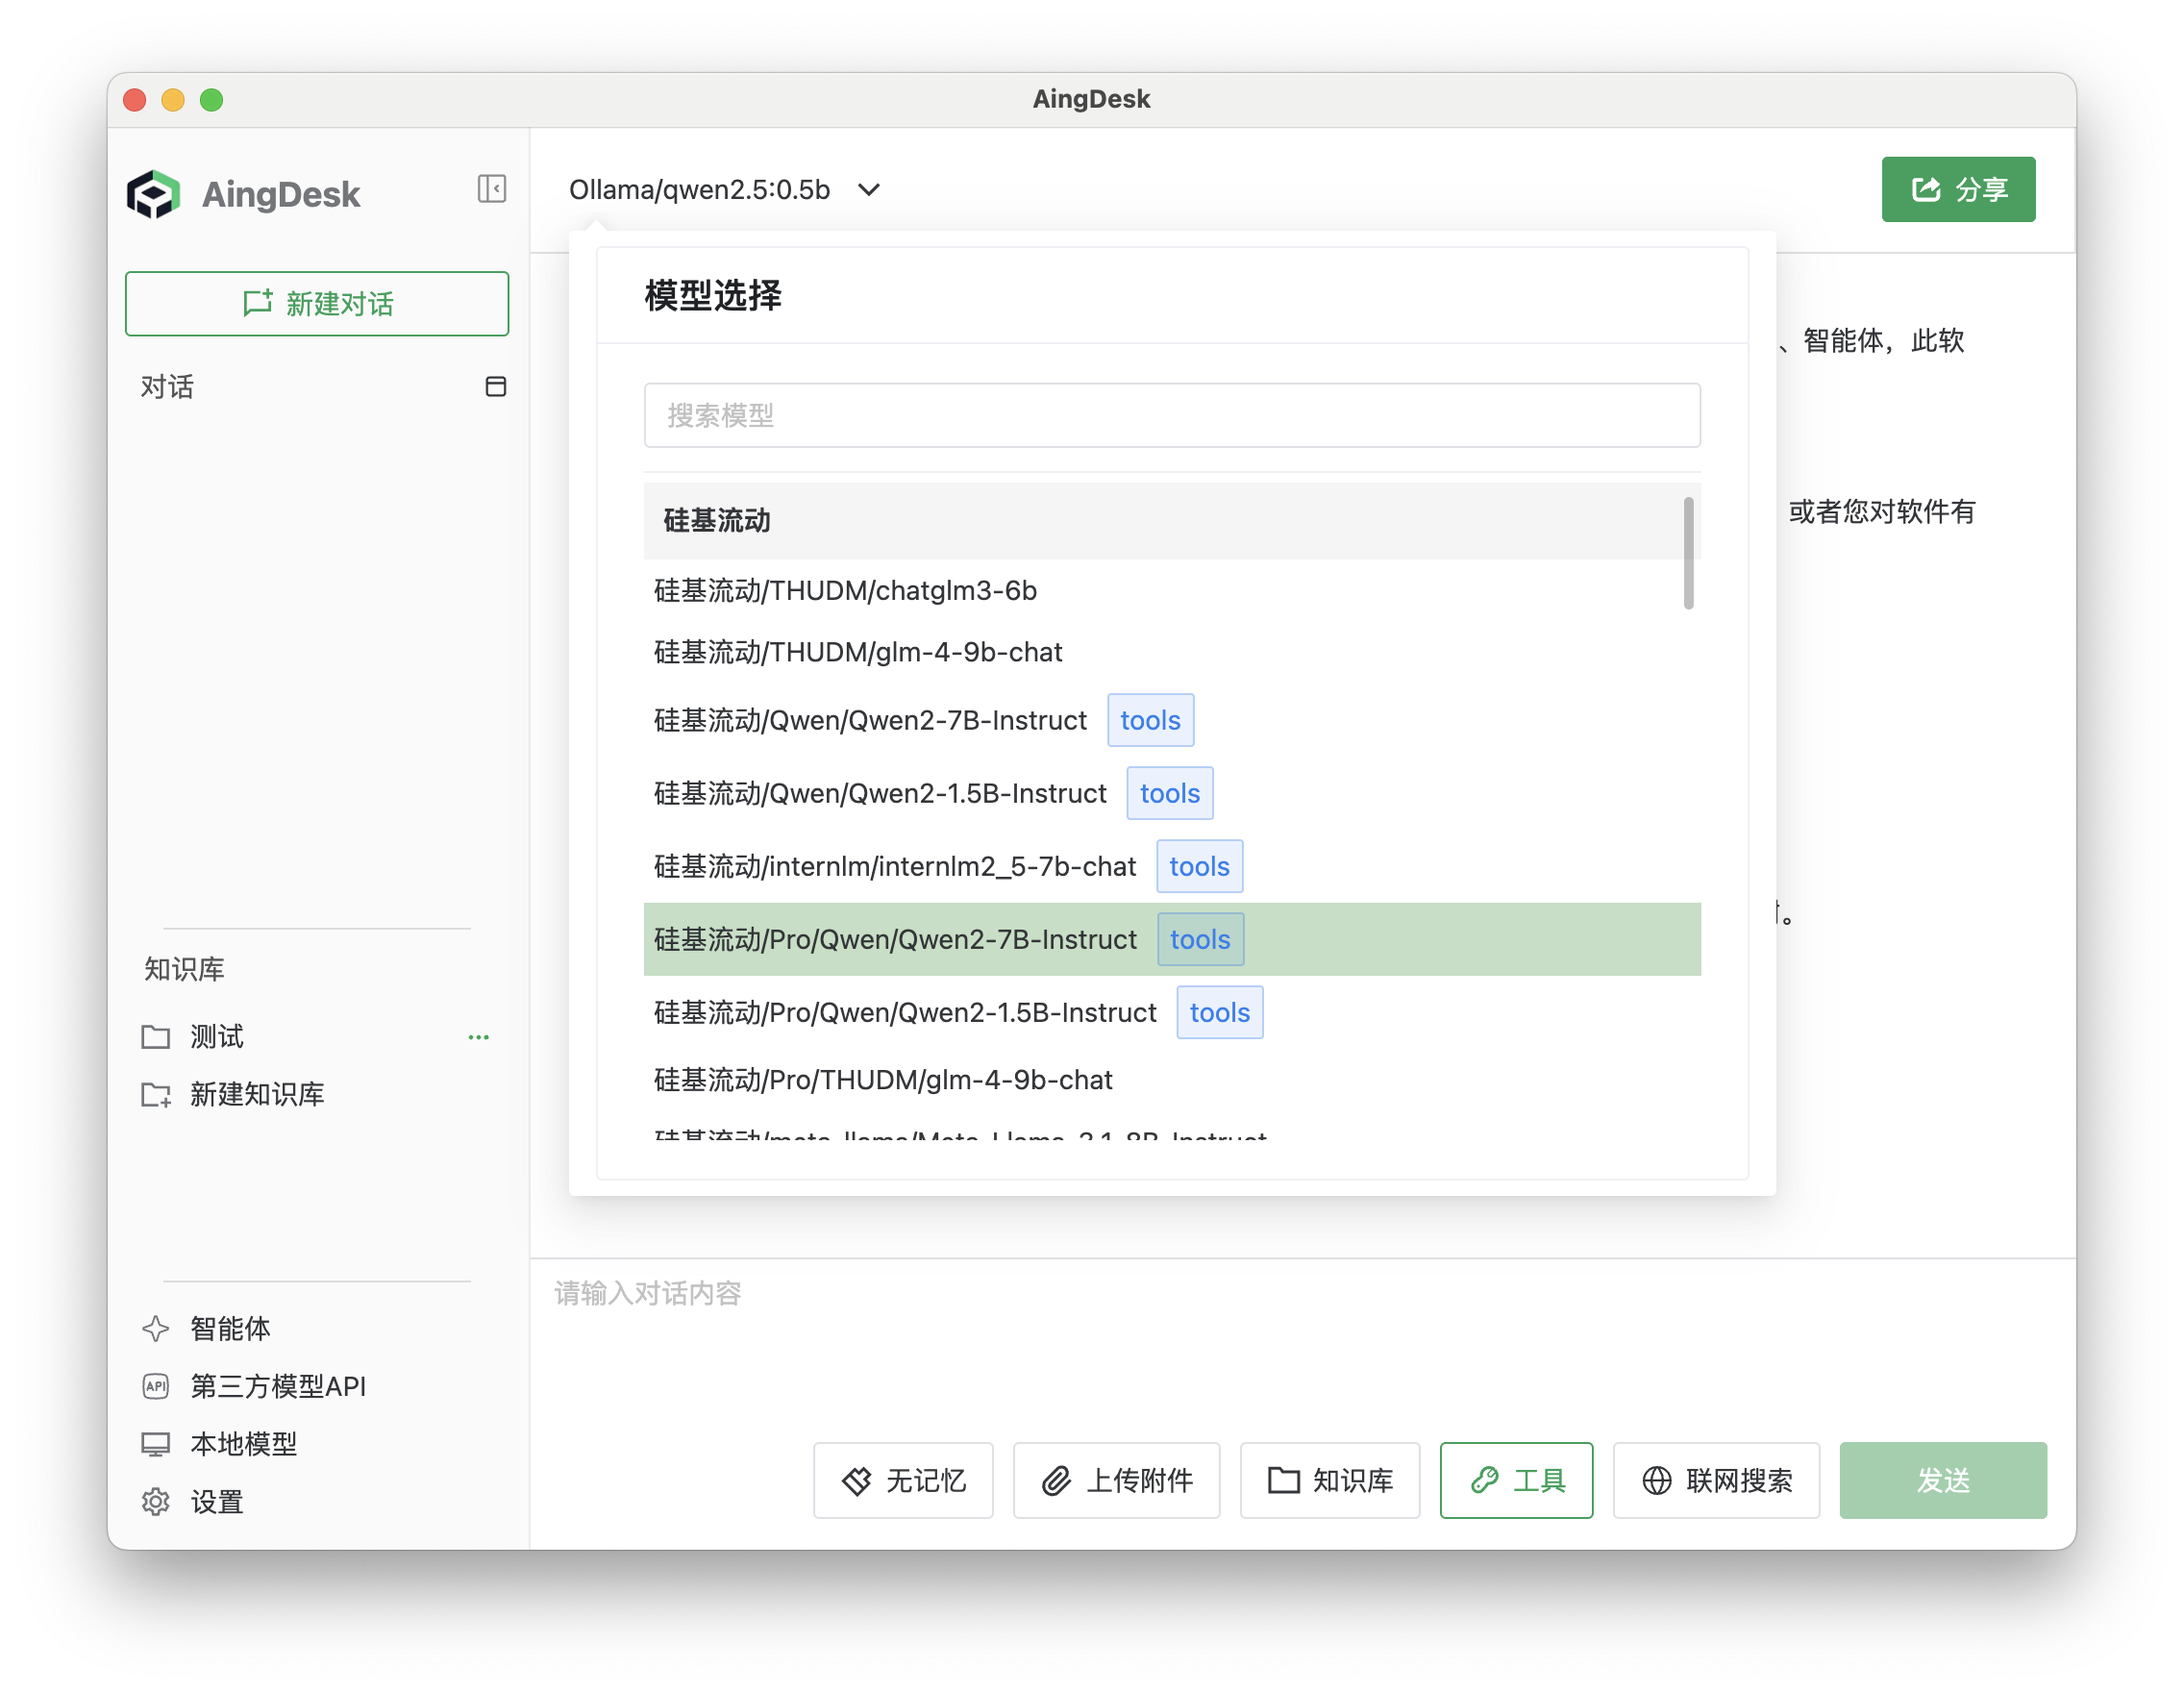Toggle 联网搜索 web search
This screenshot has width=2184, height=1692.
pos(1716,1480)
